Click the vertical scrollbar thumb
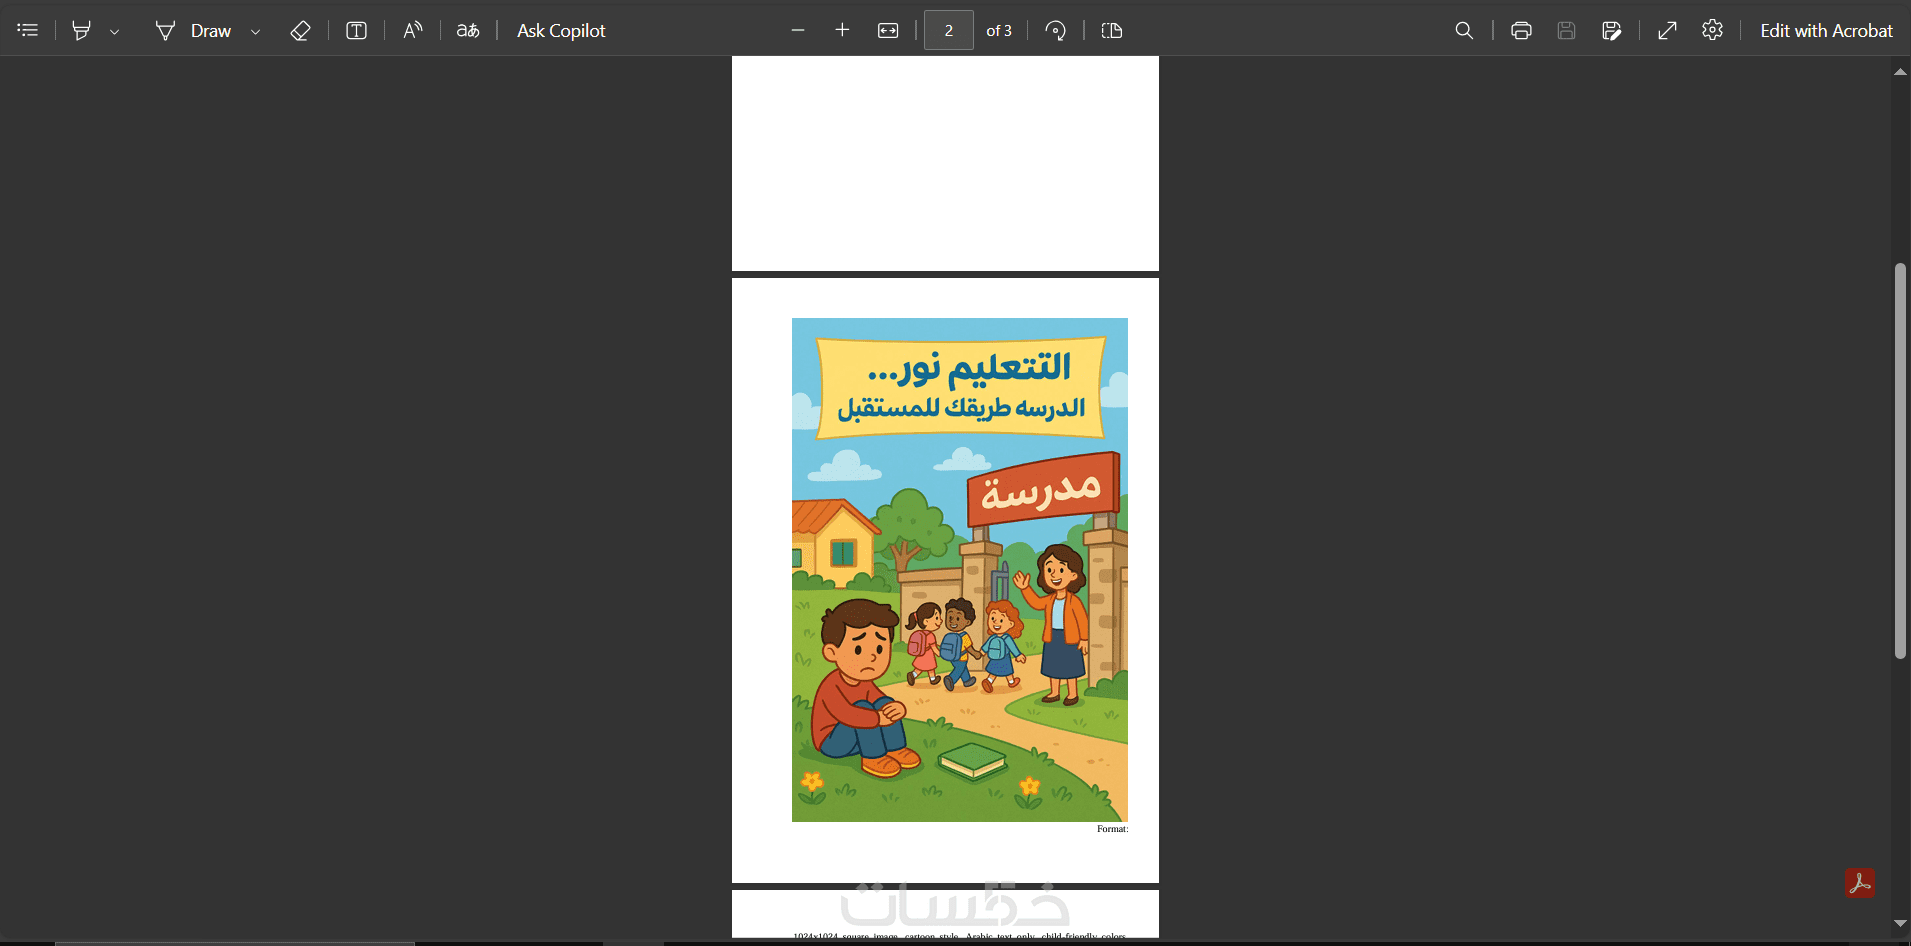 click(1900, 461)
